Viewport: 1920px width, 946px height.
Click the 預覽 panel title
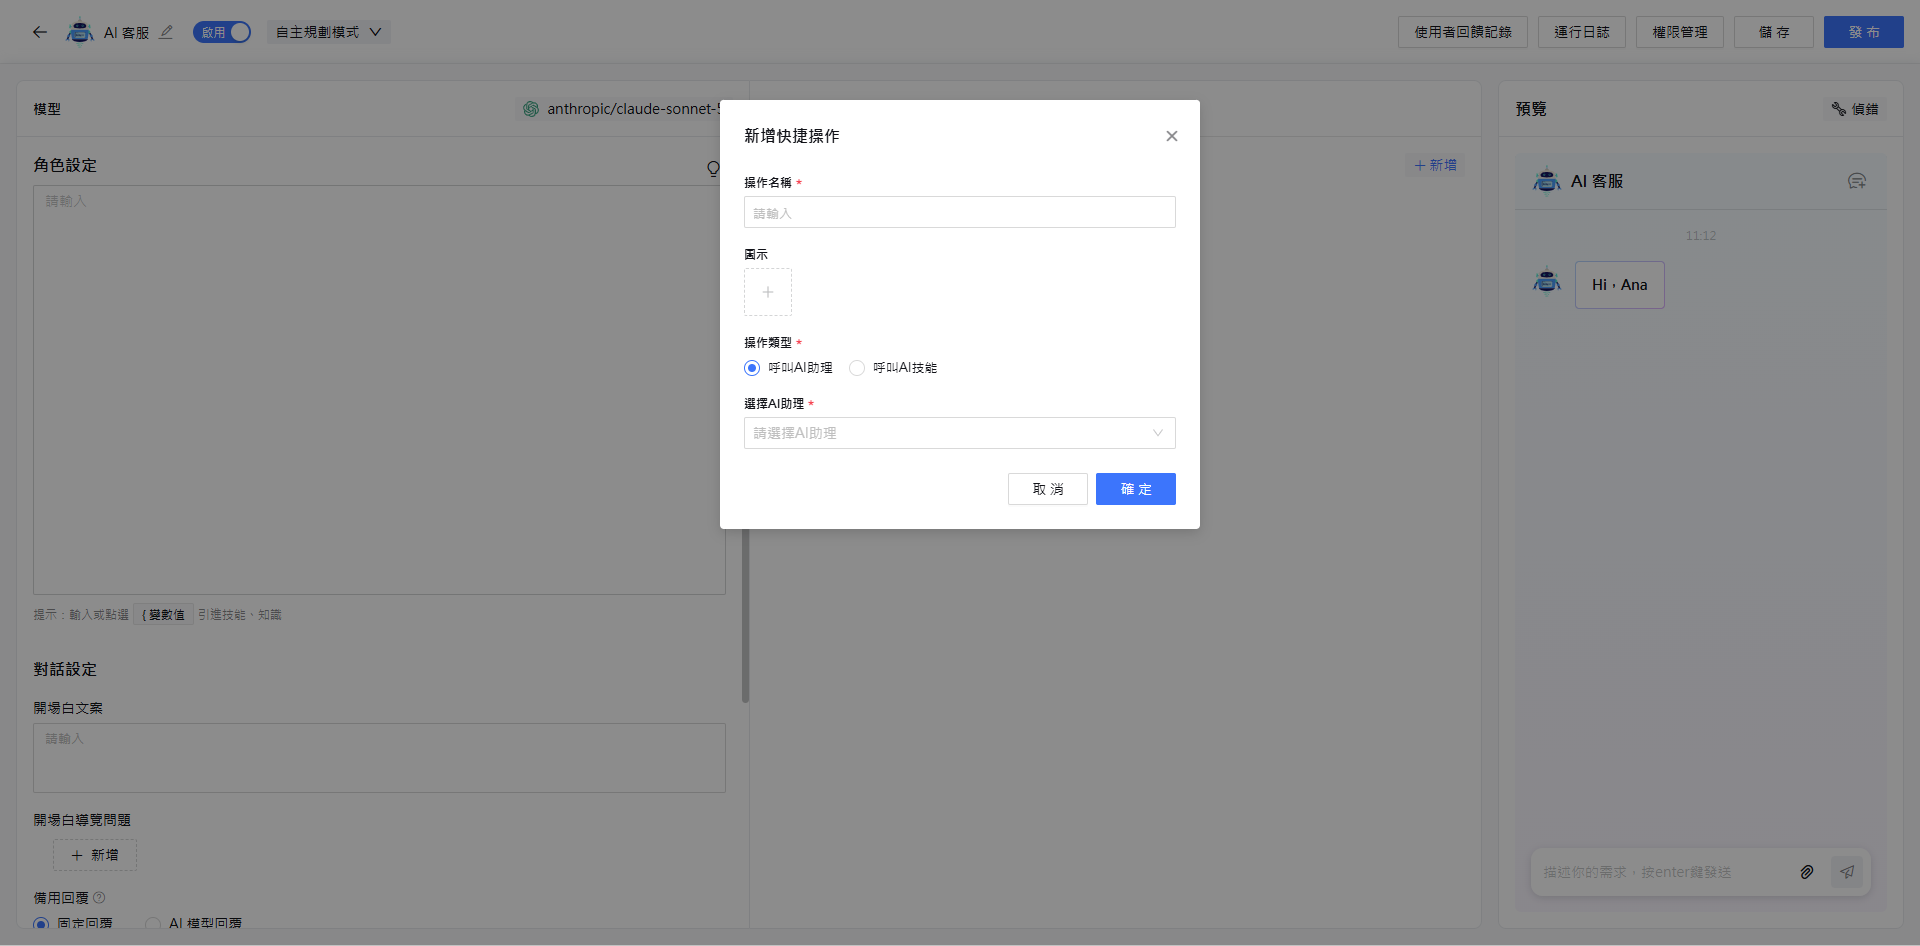[x=1531, y=109]
